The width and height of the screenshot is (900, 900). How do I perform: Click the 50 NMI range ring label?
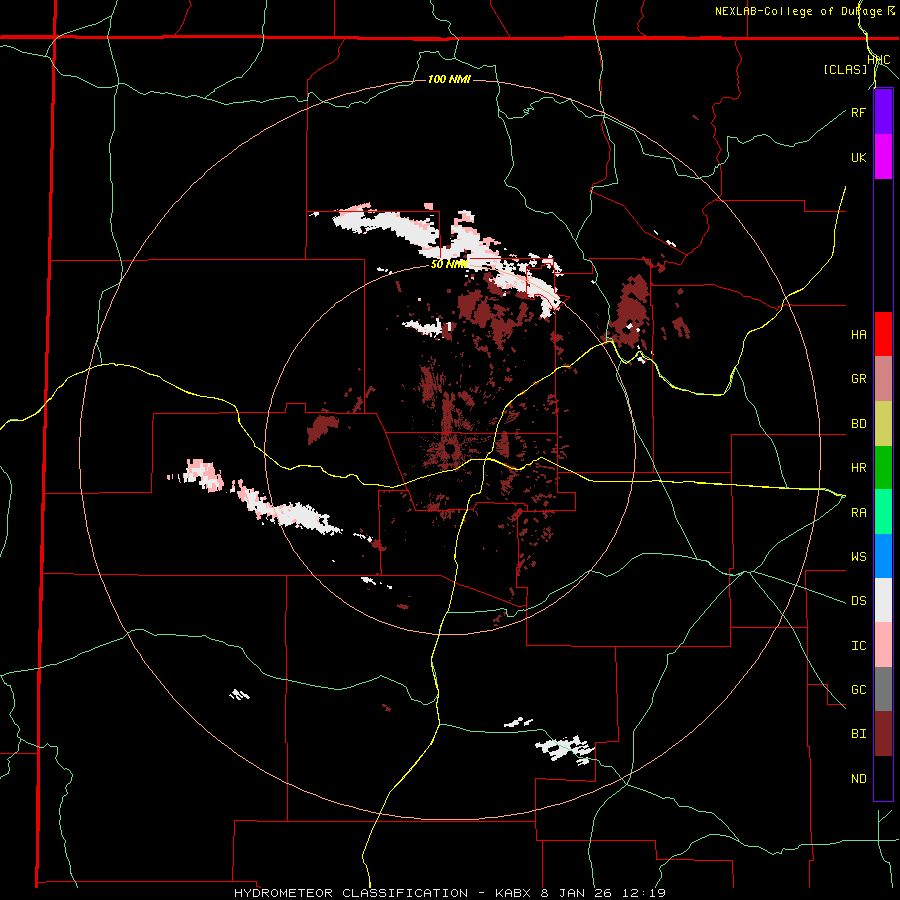tap(449, 264)
